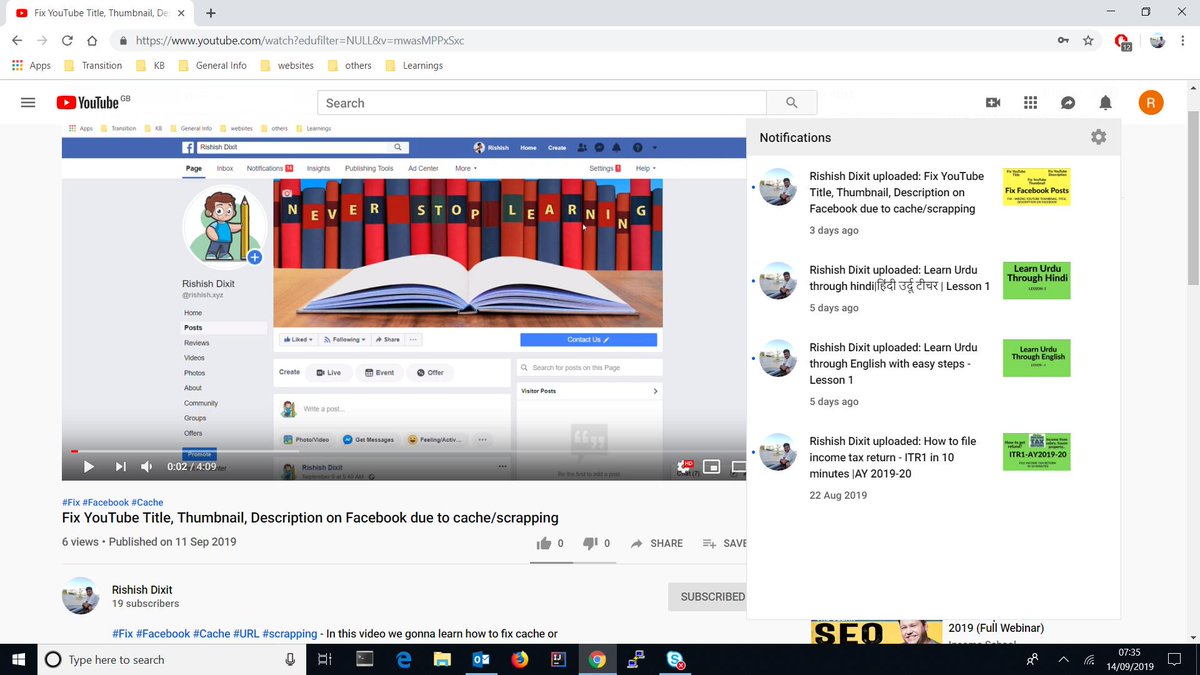Switch to miniplayer mode icon
Viewport: 1200px width, 675px height.
712,466
